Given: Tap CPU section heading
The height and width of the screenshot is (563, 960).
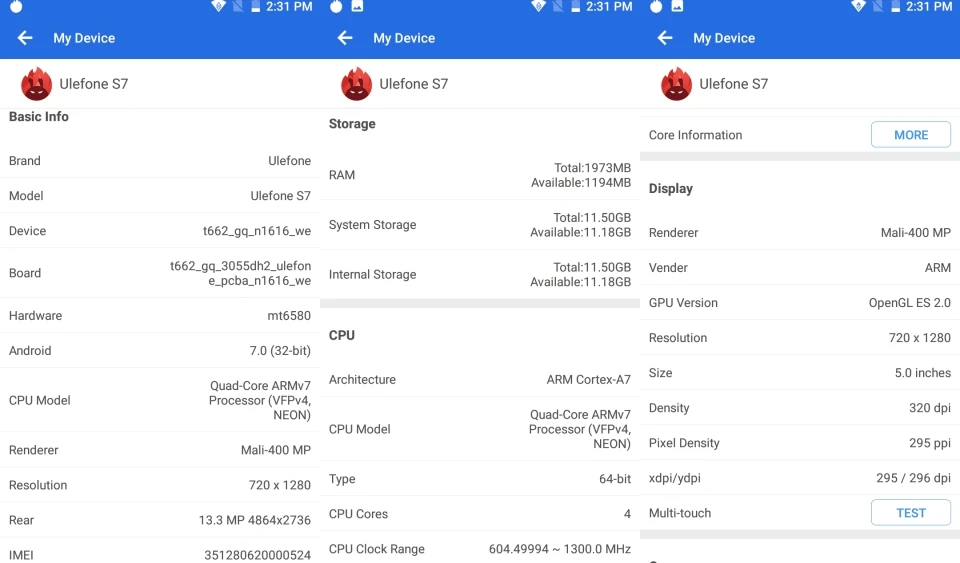Looking at the screenshot, I should [342, 335].
